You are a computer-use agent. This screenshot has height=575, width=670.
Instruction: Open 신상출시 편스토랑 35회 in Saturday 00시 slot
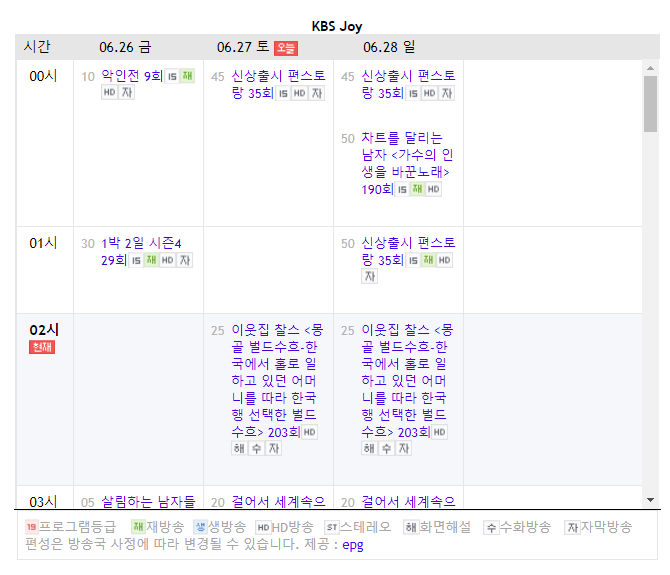pos(278,84)
